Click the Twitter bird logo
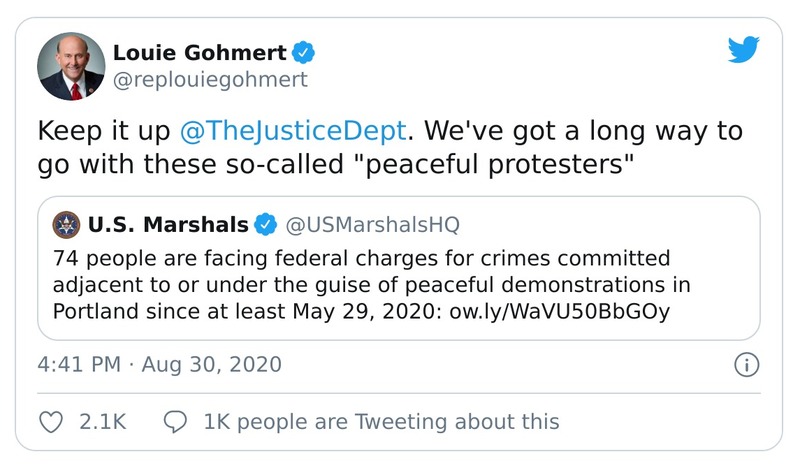Screen dimensions: 800x475 point(743,50)
